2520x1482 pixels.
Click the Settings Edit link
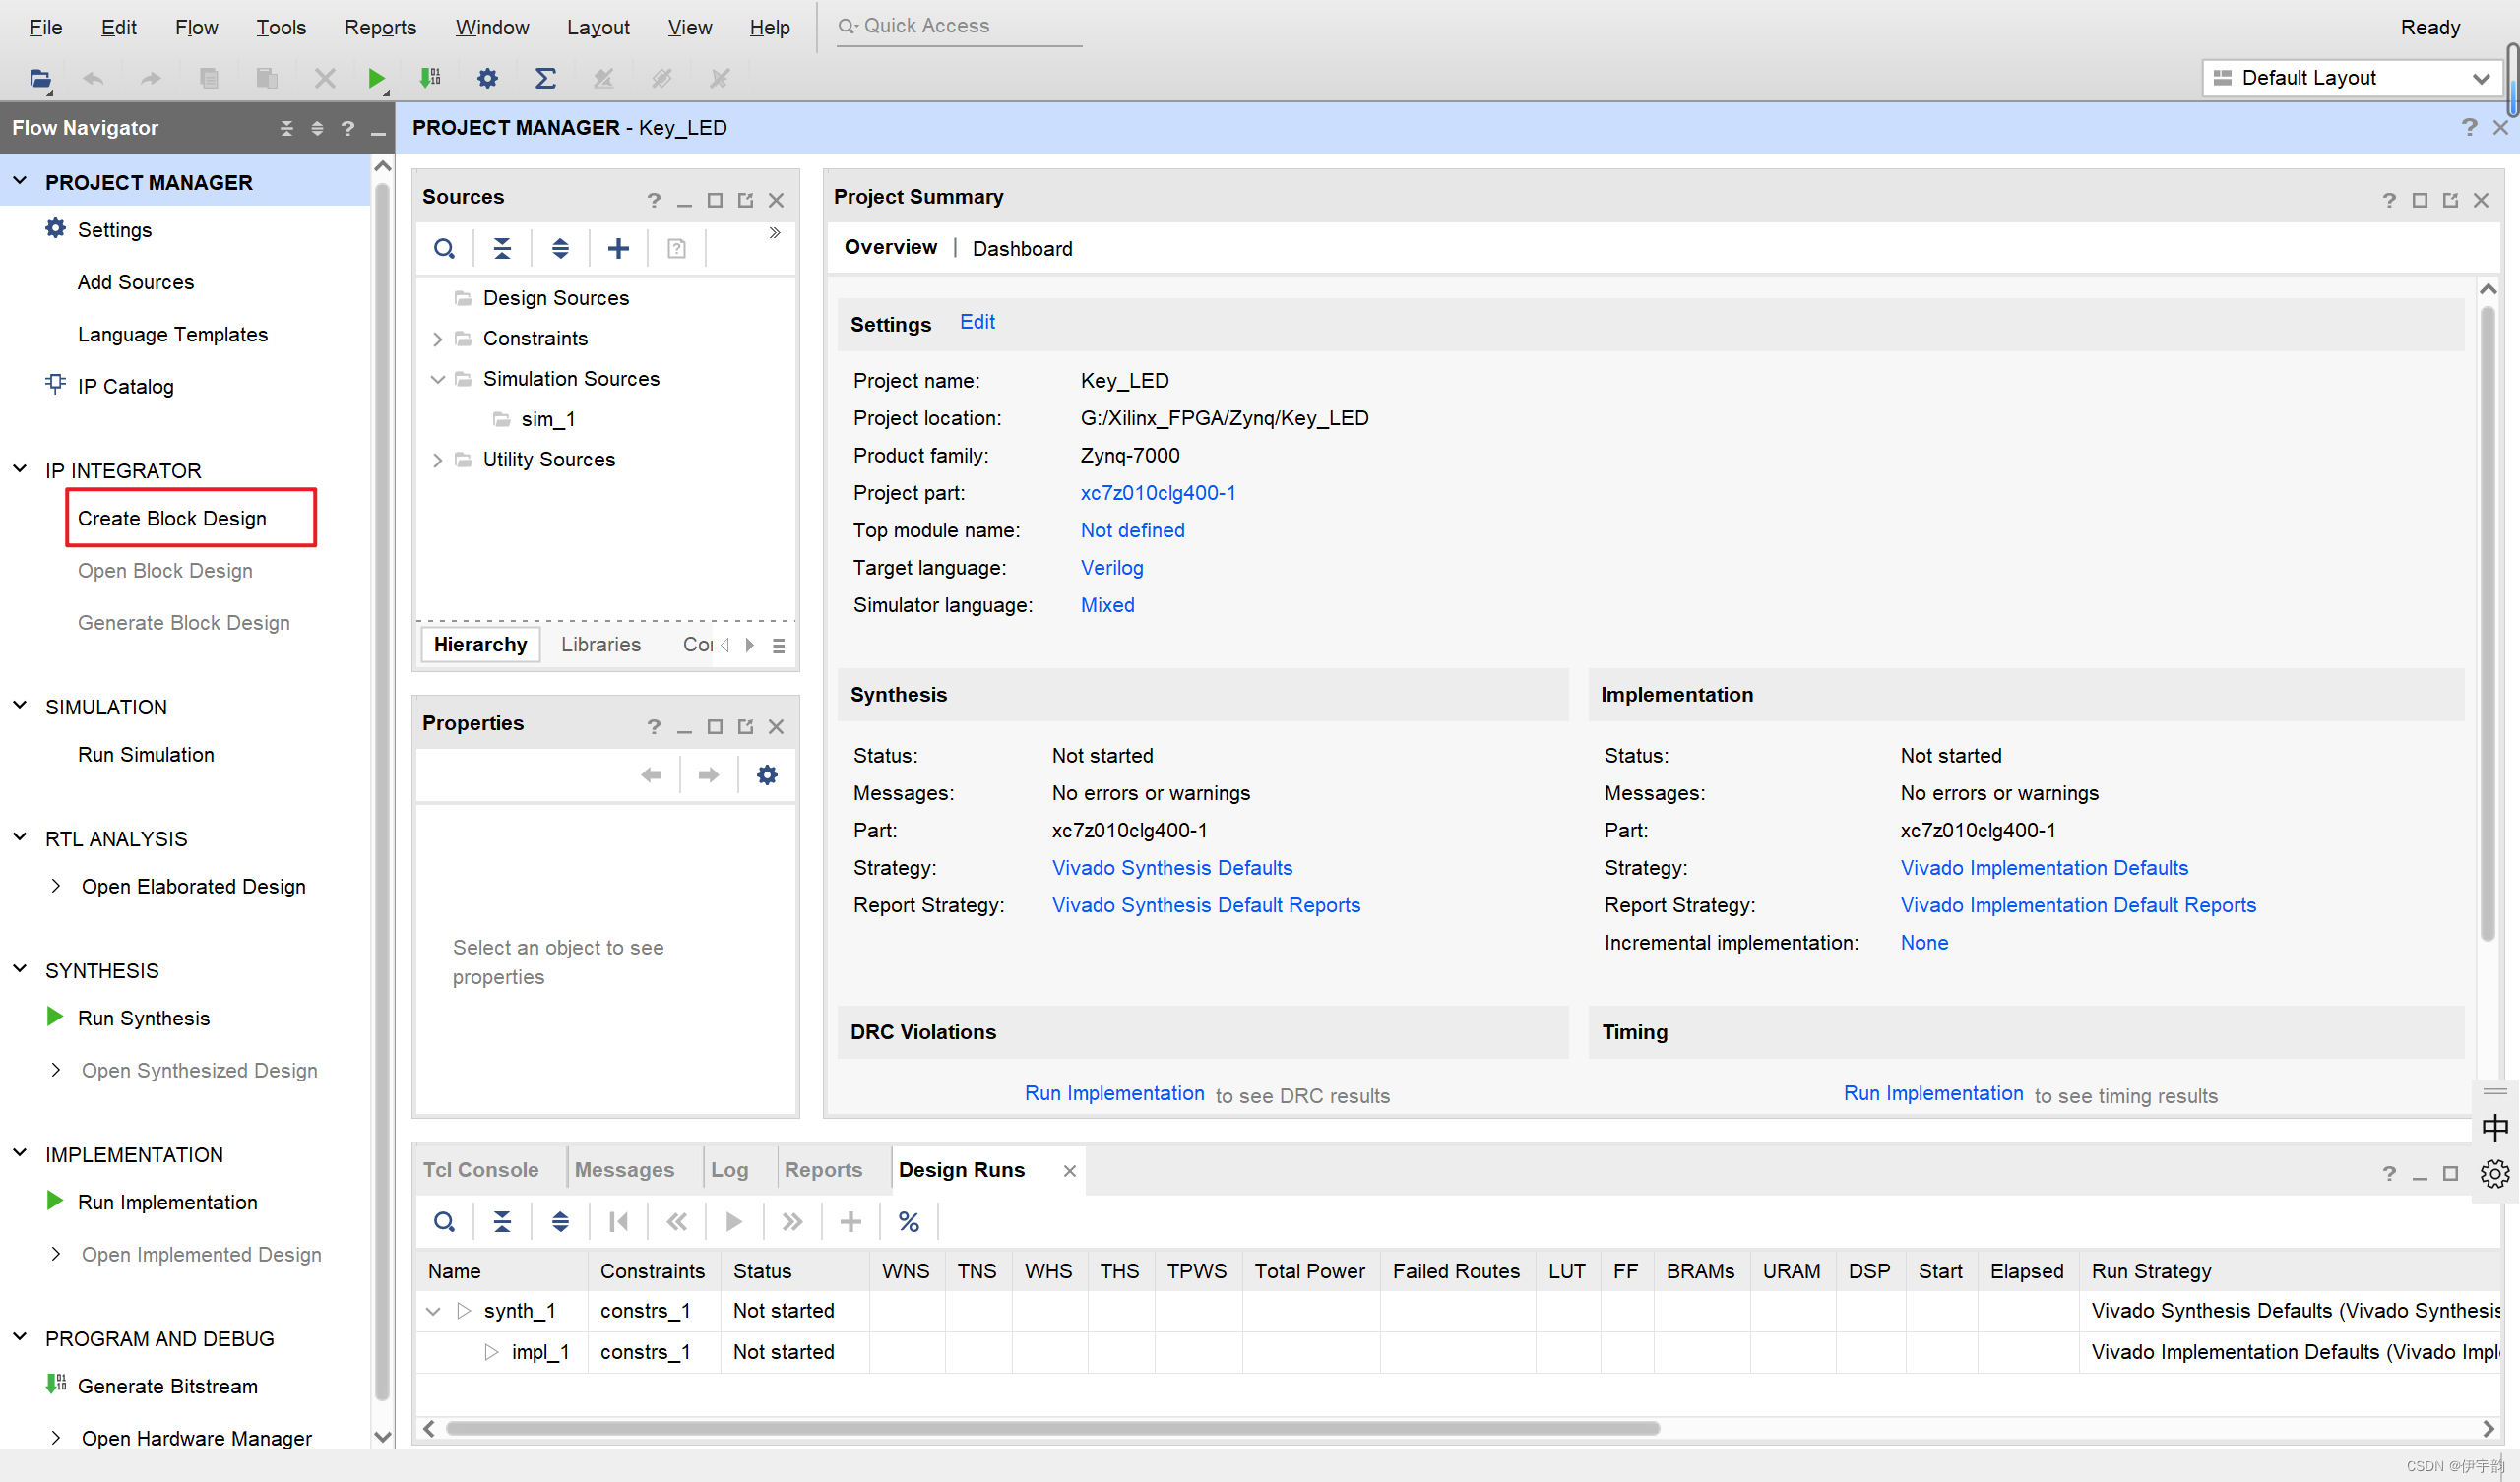pos(977,322)
